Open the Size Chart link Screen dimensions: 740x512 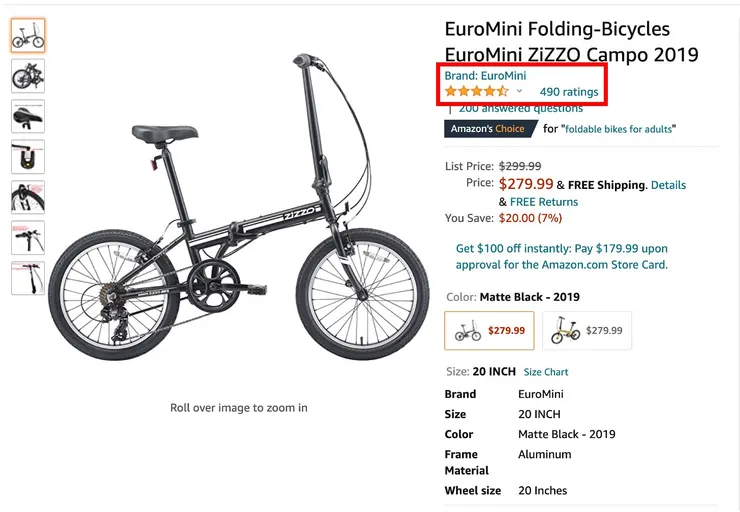(x=546, y=372)
